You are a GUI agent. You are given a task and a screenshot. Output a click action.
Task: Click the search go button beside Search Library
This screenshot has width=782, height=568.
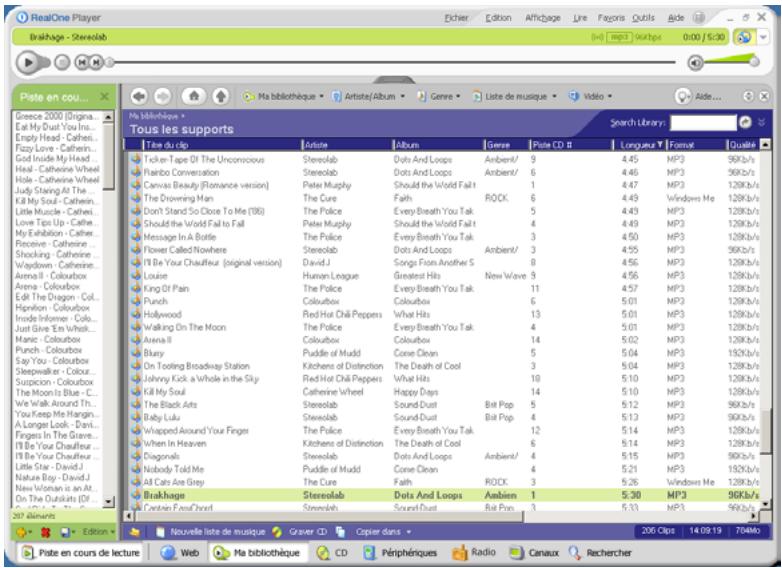[x=746, y=123]
